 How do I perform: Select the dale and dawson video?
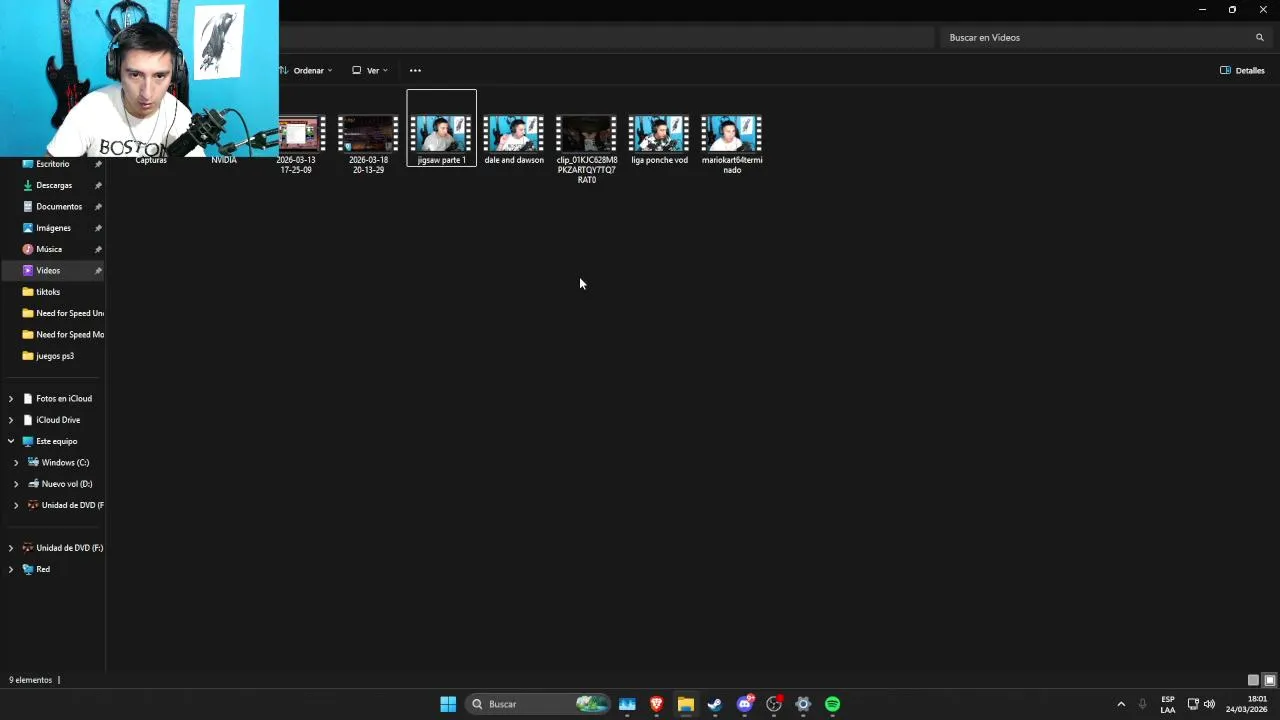pos(514,140)
